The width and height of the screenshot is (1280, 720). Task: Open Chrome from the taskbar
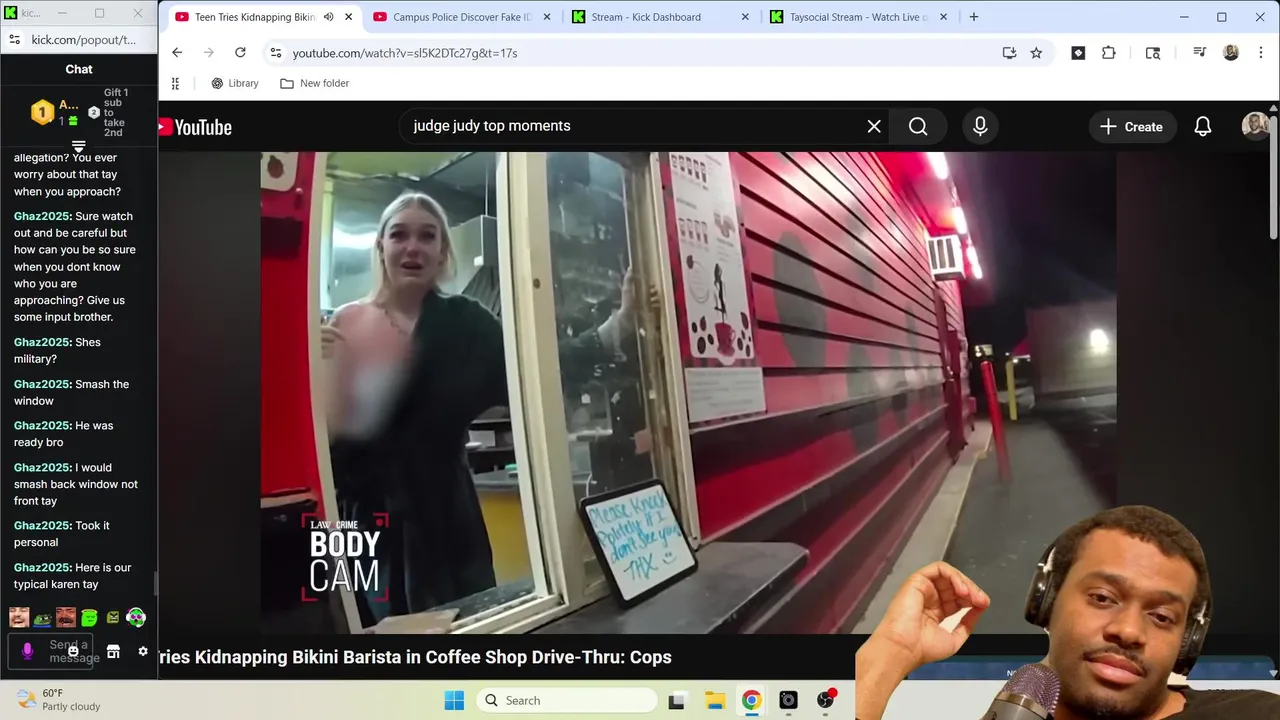(751, 700)
